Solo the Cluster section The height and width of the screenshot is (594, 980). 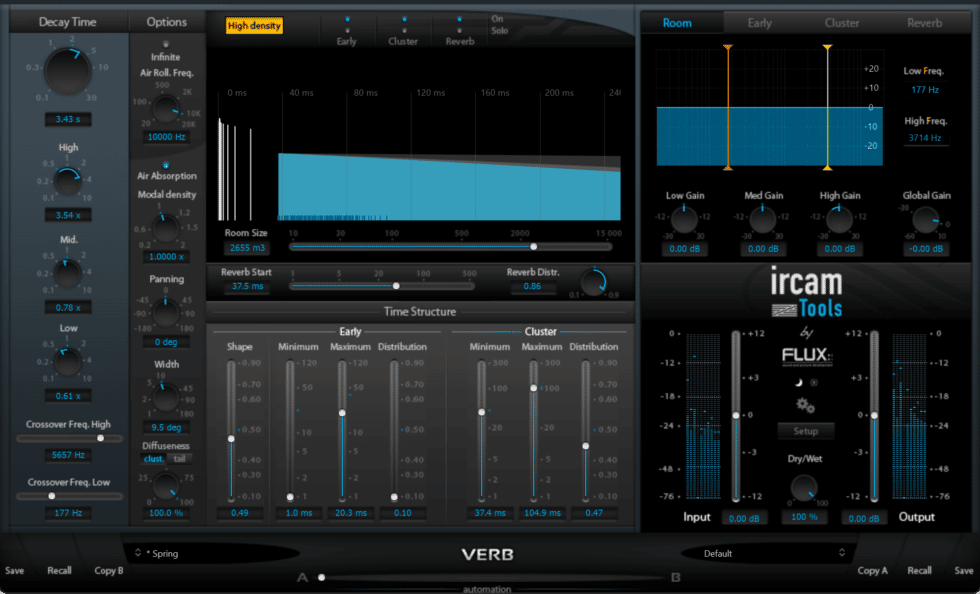[405, 30]
